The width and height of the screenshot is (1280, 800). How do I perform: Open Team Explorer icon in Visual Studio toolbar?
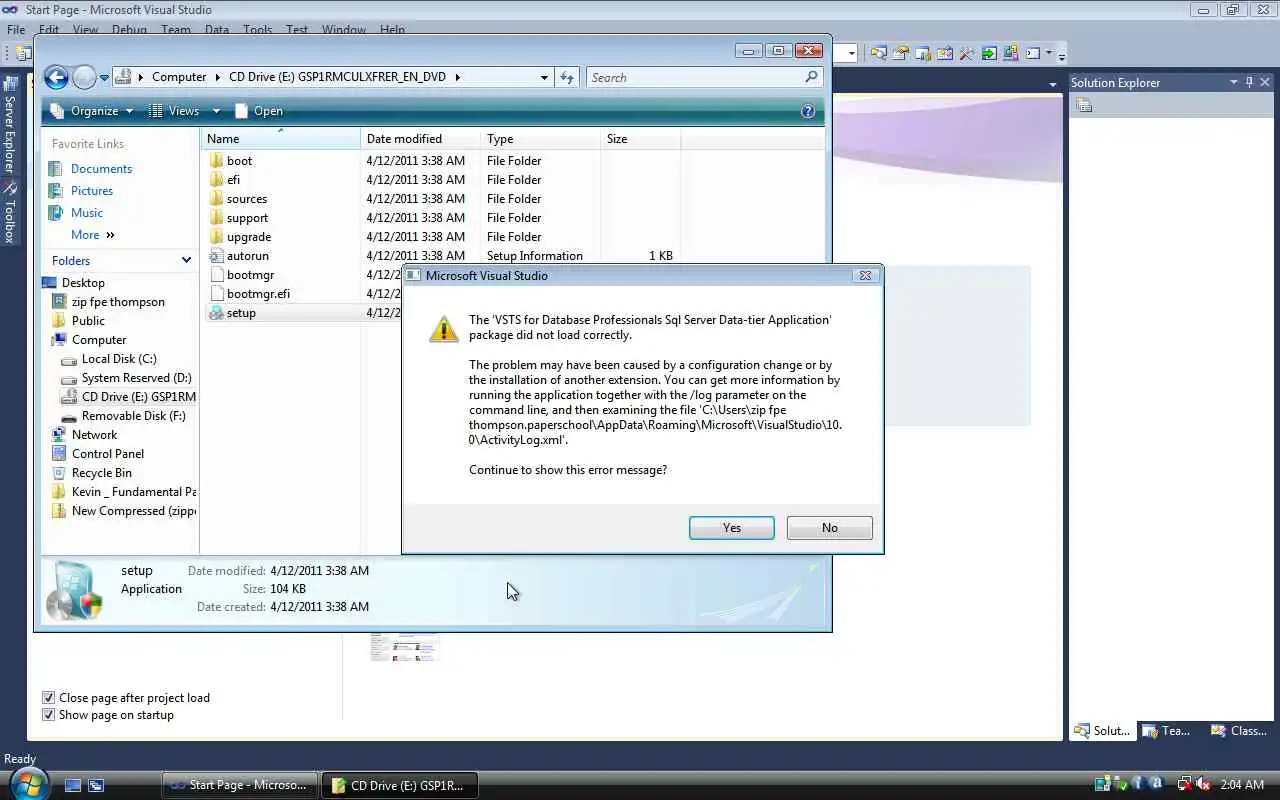coord(923,53)
